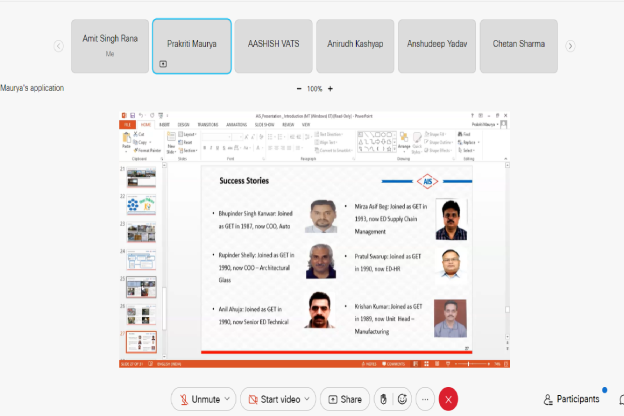Select the Chetan Sharma participant tile
The height and width of the screenshot is (416, 624).
[518, 46]
